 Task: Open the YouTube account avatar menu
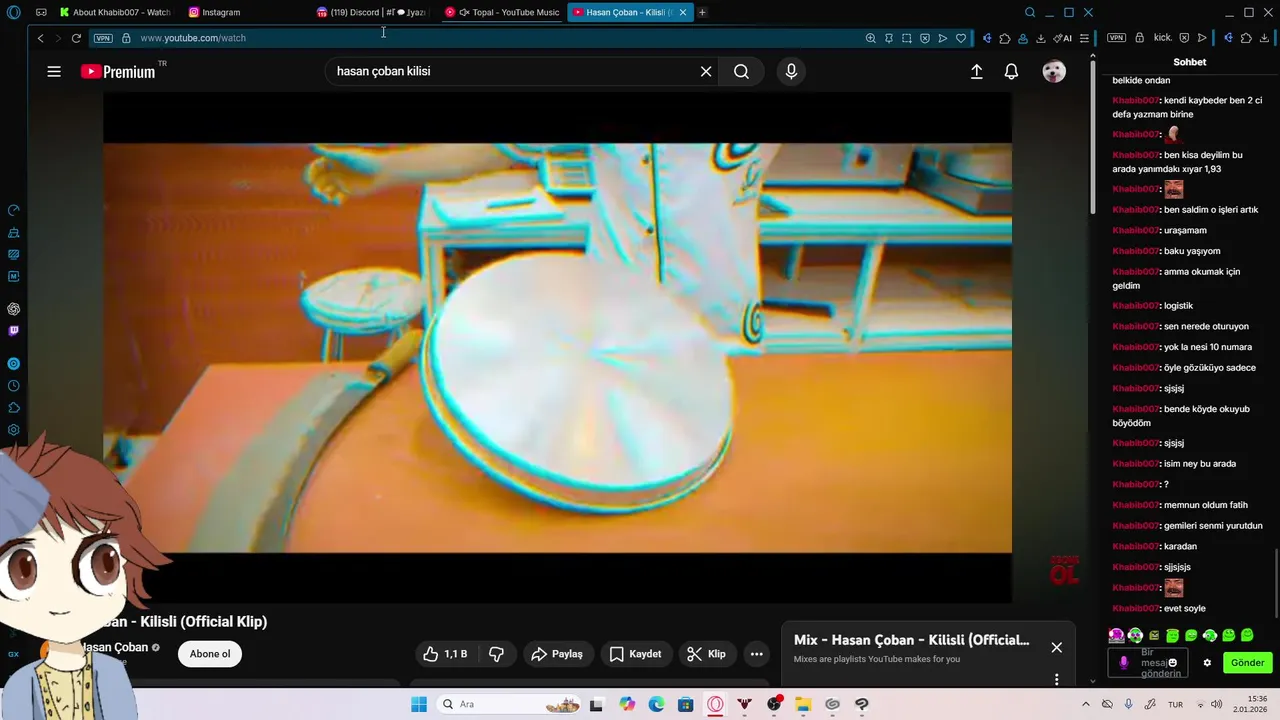(x=1054, y=71)
